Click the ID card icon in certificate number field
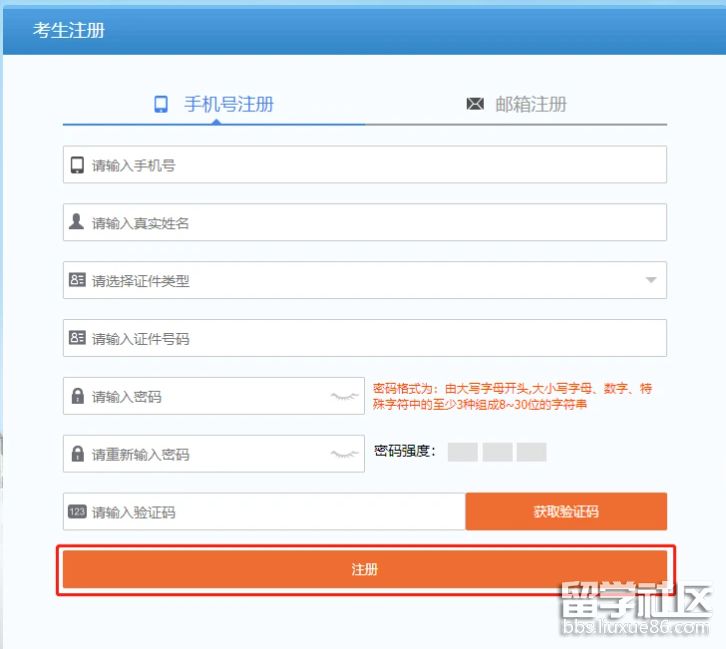The width and height of the screenshot is (726, 649). pyautogui.click(x=77, y=338)
